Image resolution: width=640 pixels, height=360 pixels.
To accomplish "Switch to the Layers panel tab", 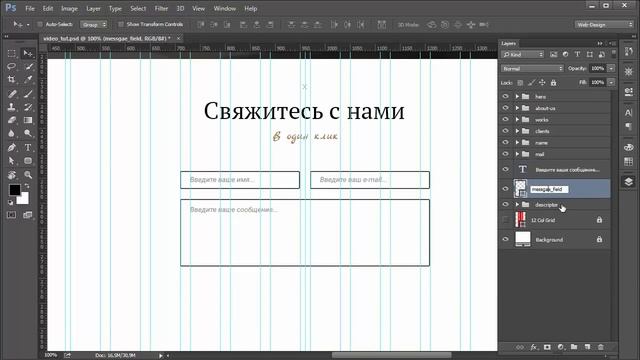I will (x=509, y=43).
